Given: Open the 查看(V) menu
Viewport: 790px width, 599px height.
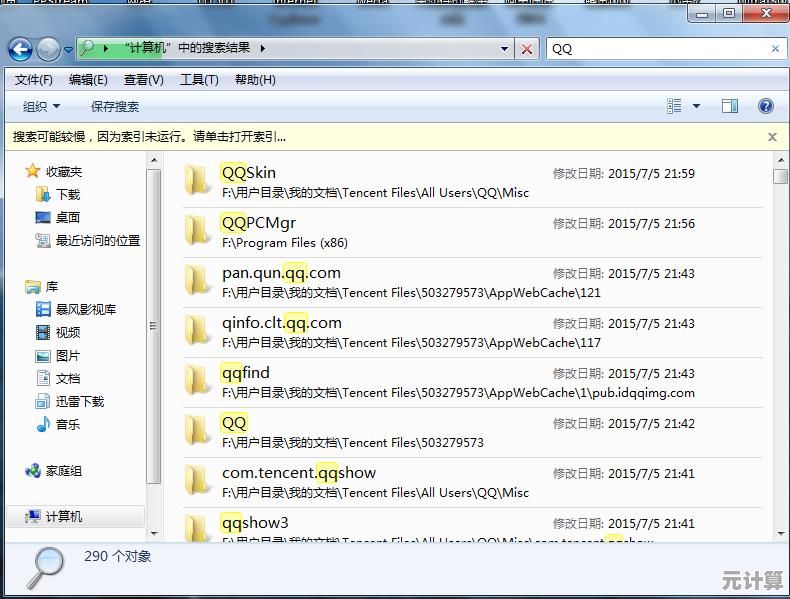Looking at the screenshot, I should coord(144,80).
